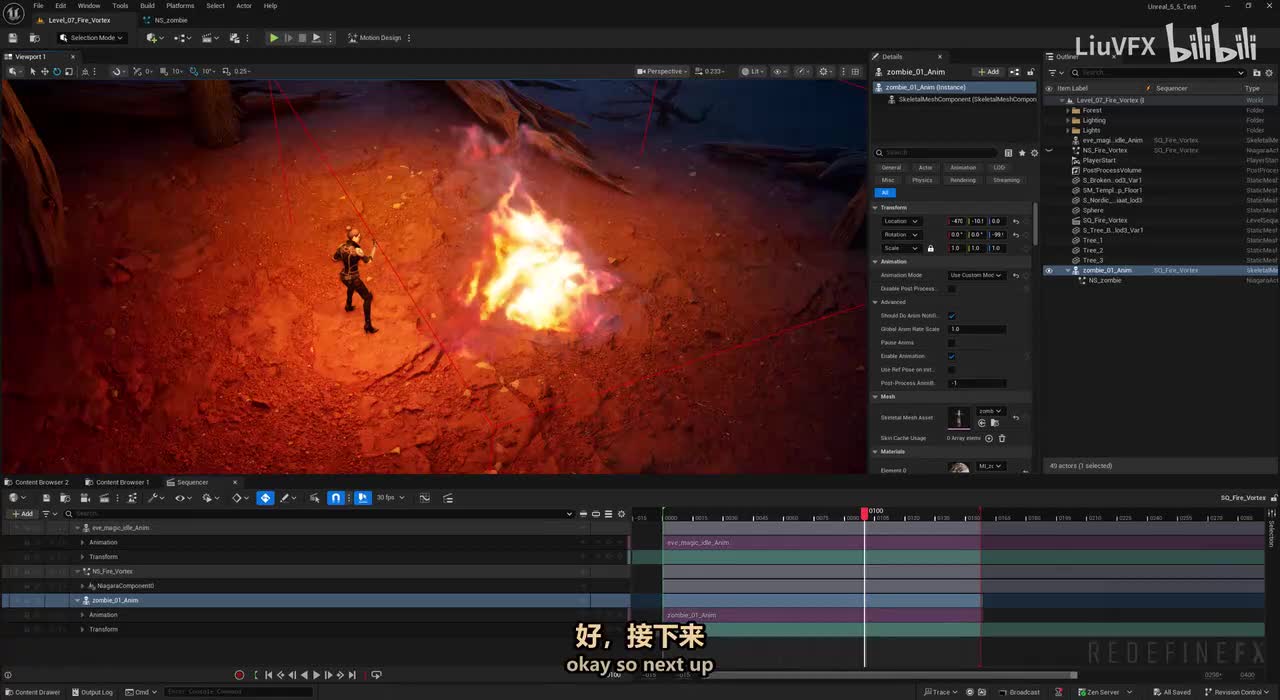Open the curve editor from sequencer toolbar
This screenshot has width=1280, height=700.
(x=424, y=498)
